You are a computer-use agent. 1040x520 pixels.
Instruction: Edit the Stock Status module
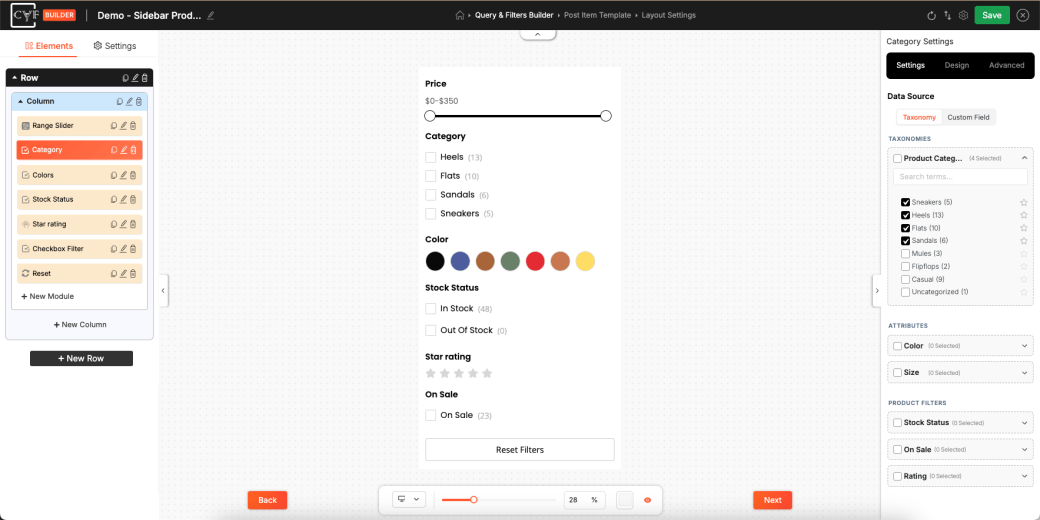123,199
